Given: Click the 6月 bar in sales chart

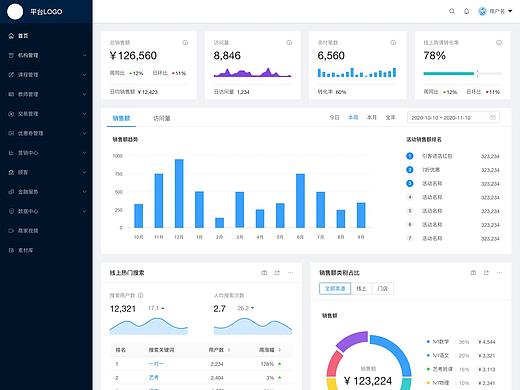Looking at the screenshot, I should pos(300,201).
